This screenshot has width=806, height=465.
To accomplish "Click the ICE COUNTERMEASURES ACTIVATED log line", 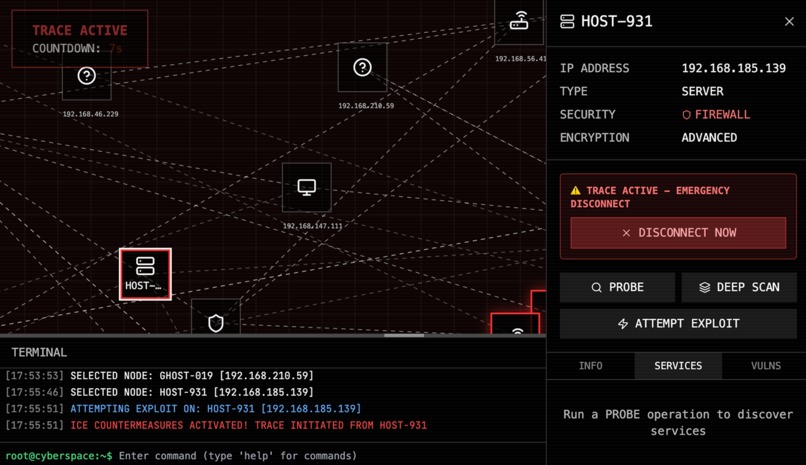I will [248, 425].
